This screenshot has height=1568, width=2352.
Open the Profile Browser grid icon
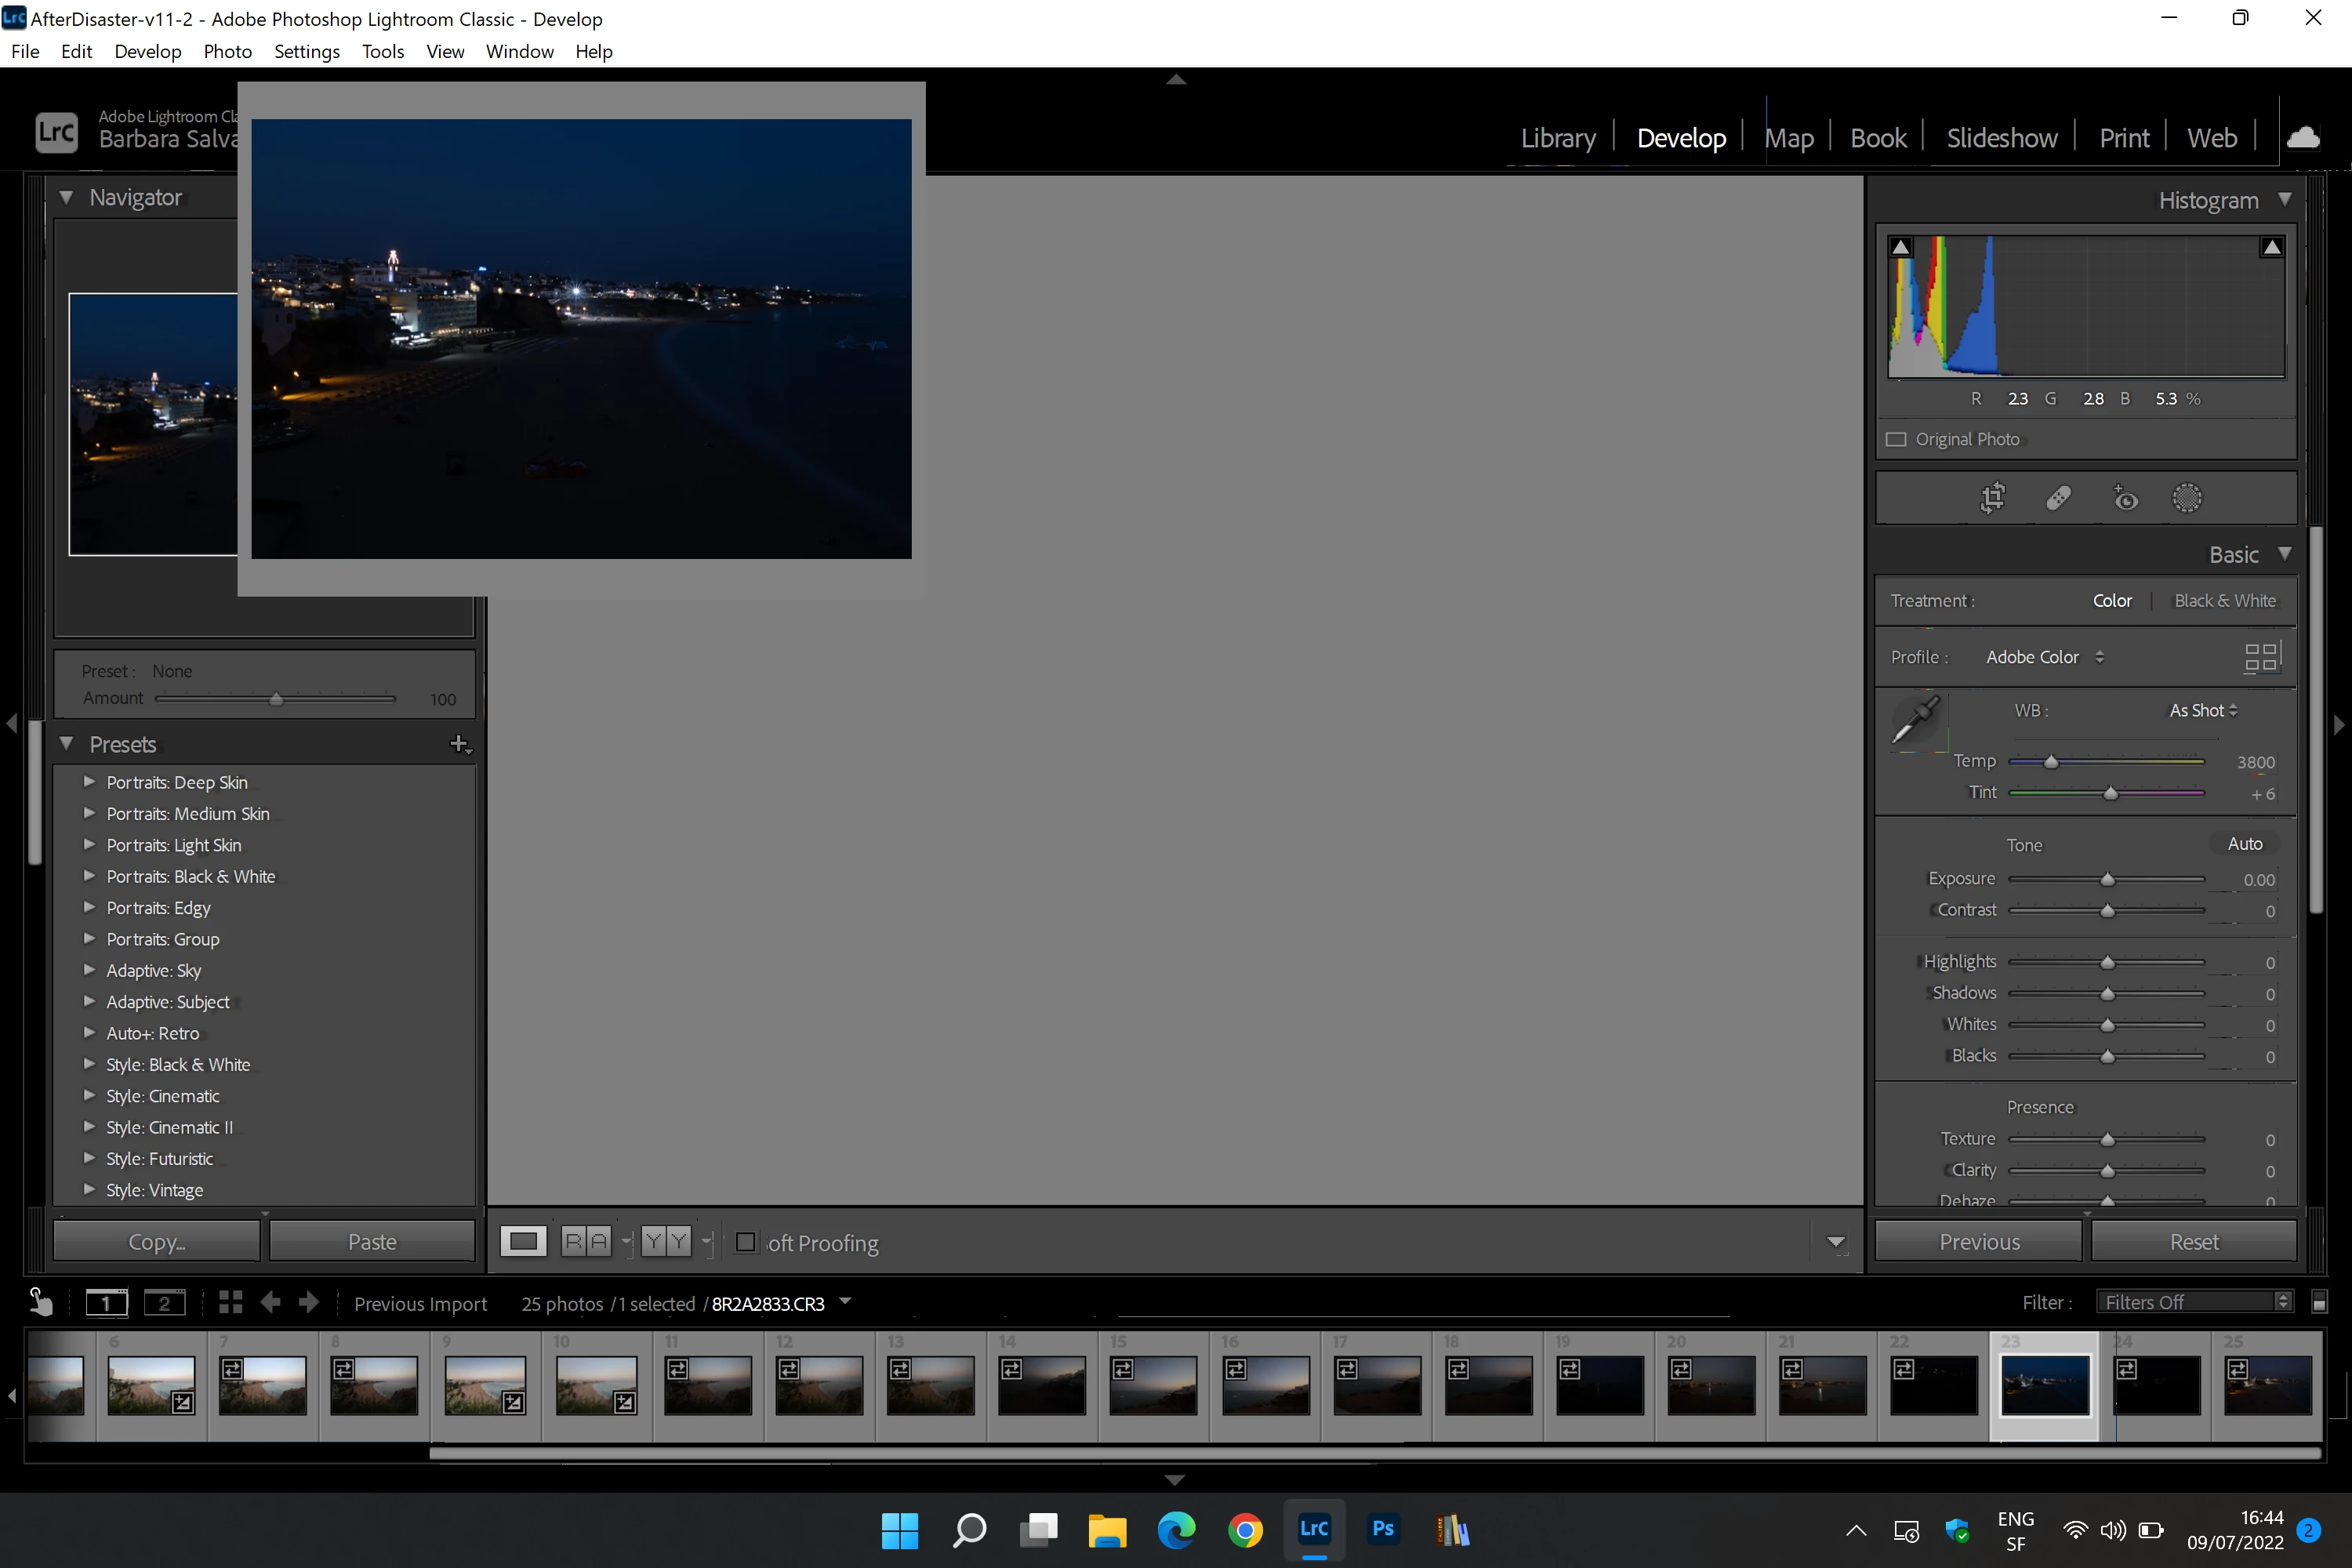pos(2260,657)
